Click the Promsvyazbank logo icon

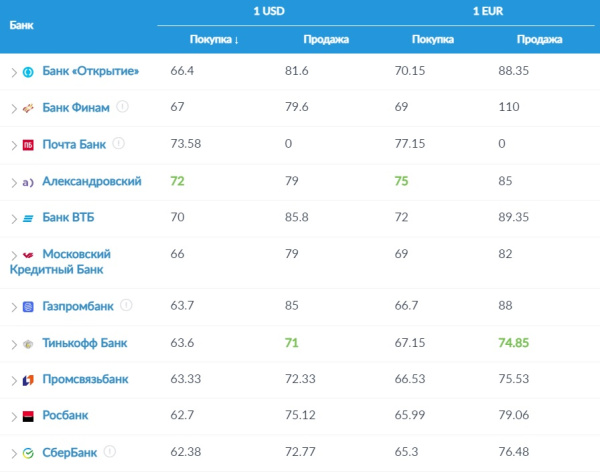click(28, 380)
